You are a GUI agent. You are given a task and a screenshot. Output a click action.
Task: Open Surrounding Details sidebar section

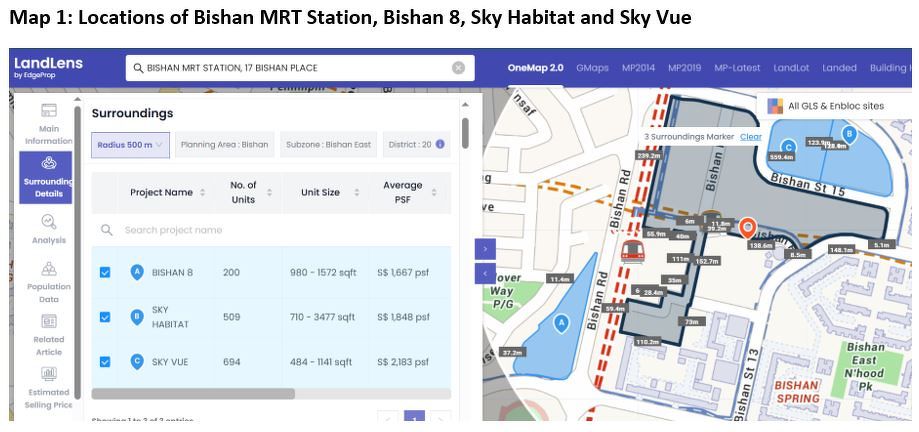pyautogui.click(x=46, y=178)
